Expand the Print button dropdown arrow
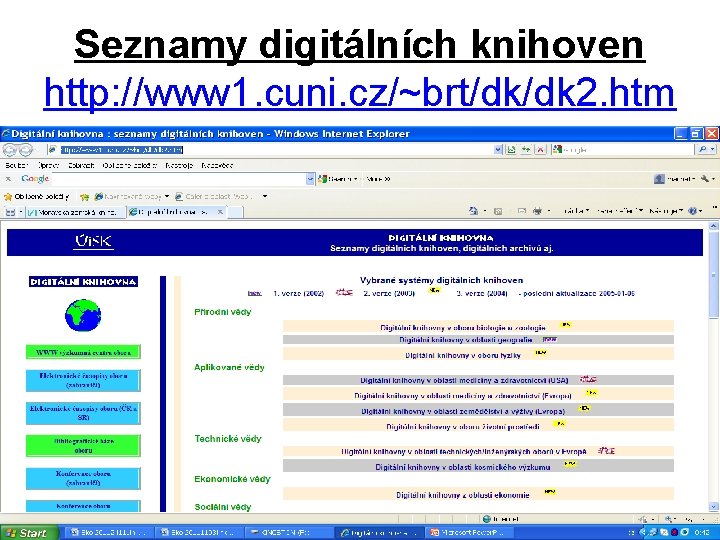The height and width of the screenshot is (540, 720). [549, 211]
